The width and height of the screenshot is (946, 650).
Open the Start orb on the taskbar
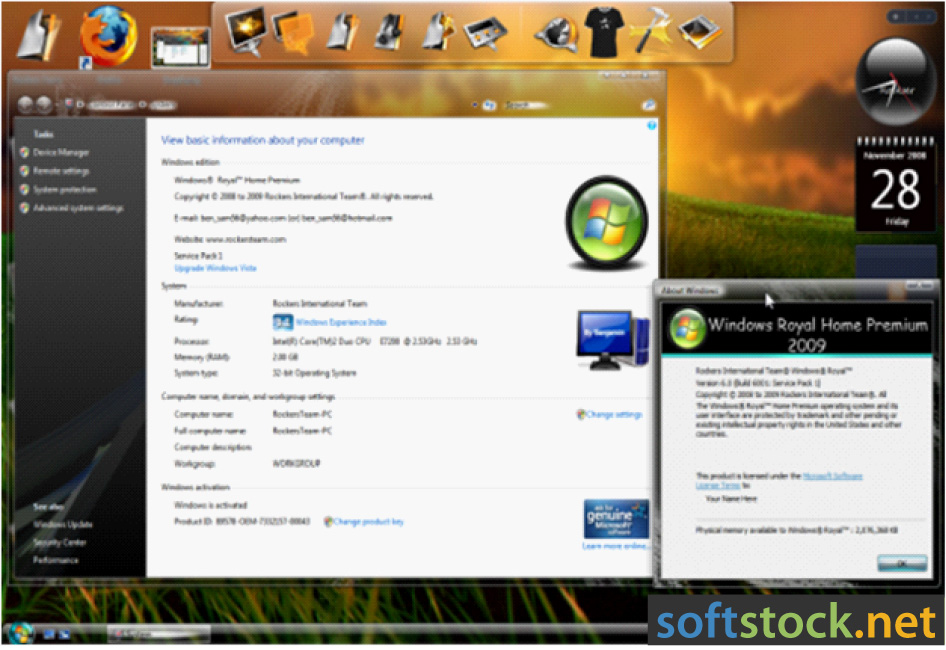pos(20,632)
